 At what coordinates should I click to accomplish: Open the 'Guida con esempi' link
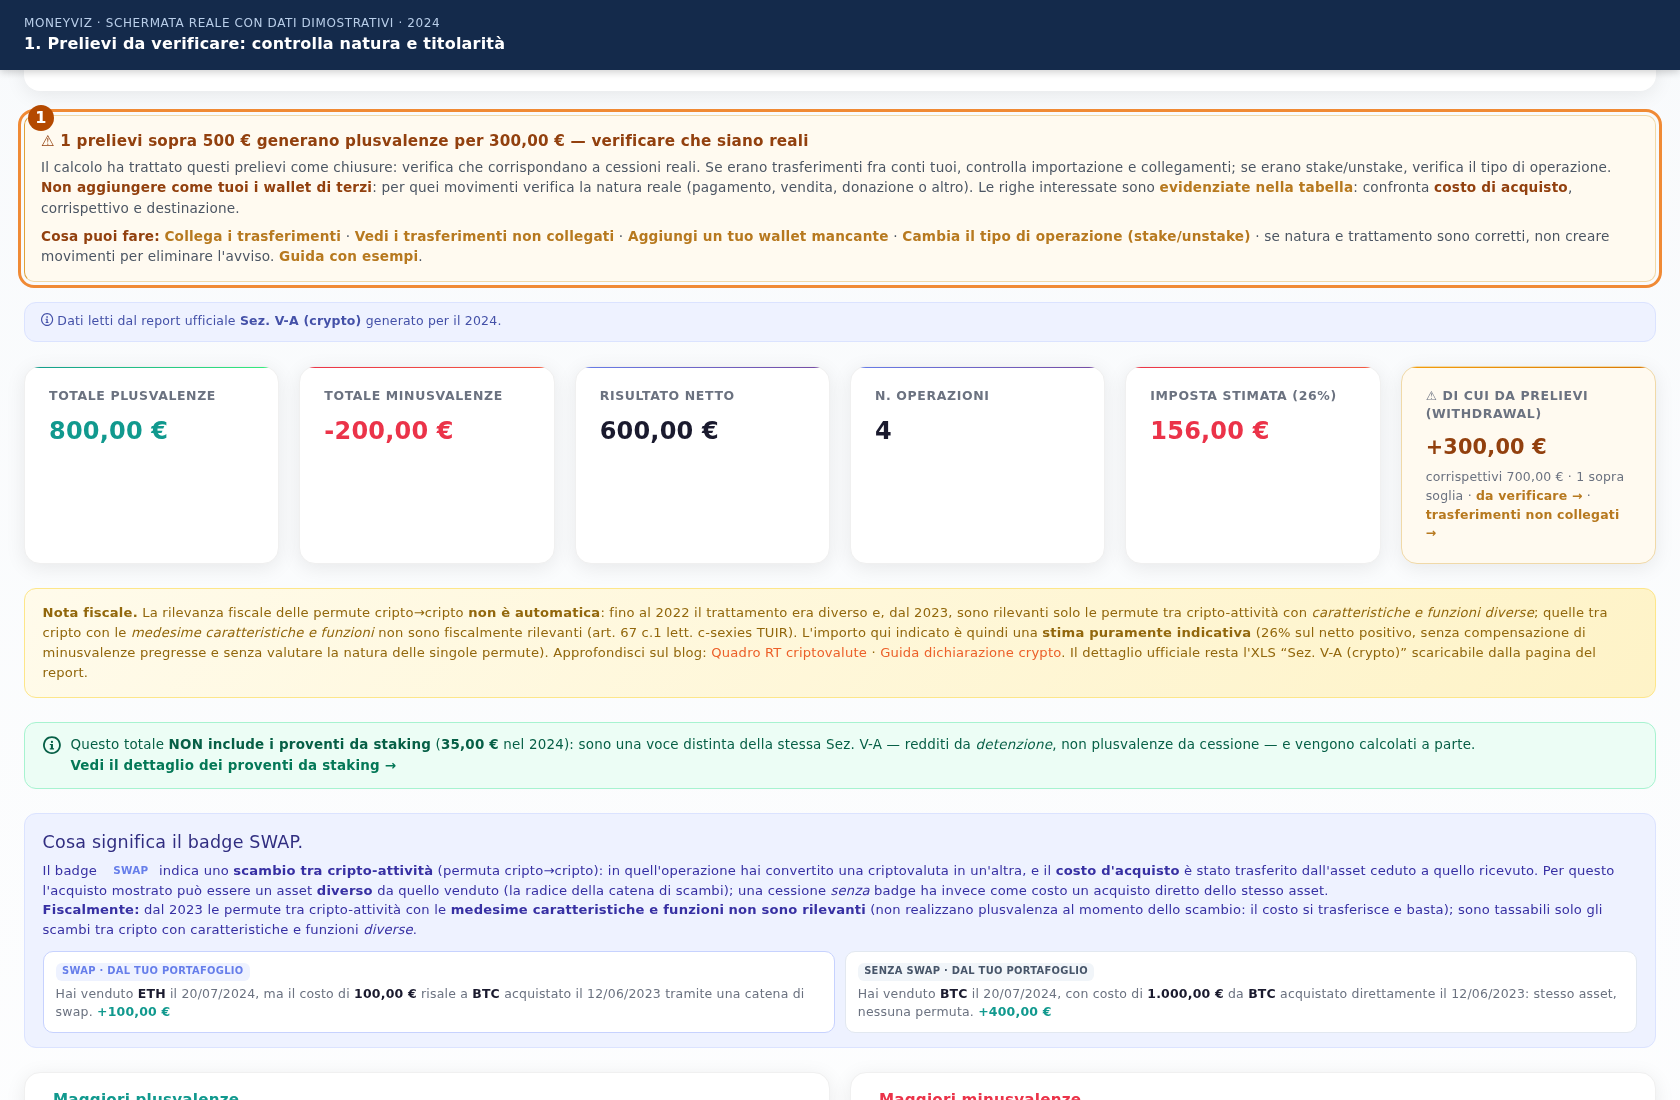point(348,256)
